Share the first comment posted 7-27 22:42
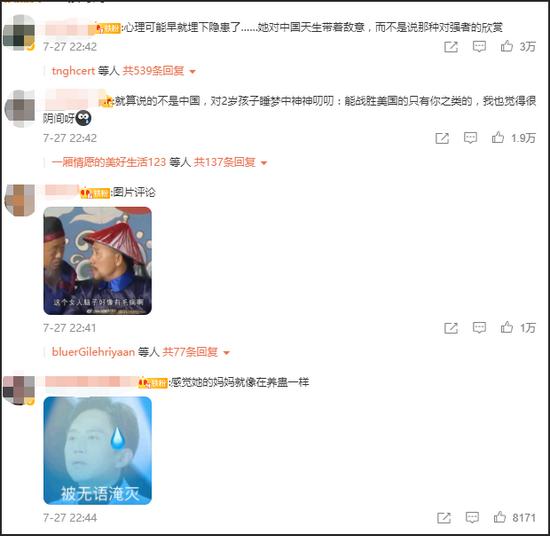550x536 pixels. click(x=451, y=47)
